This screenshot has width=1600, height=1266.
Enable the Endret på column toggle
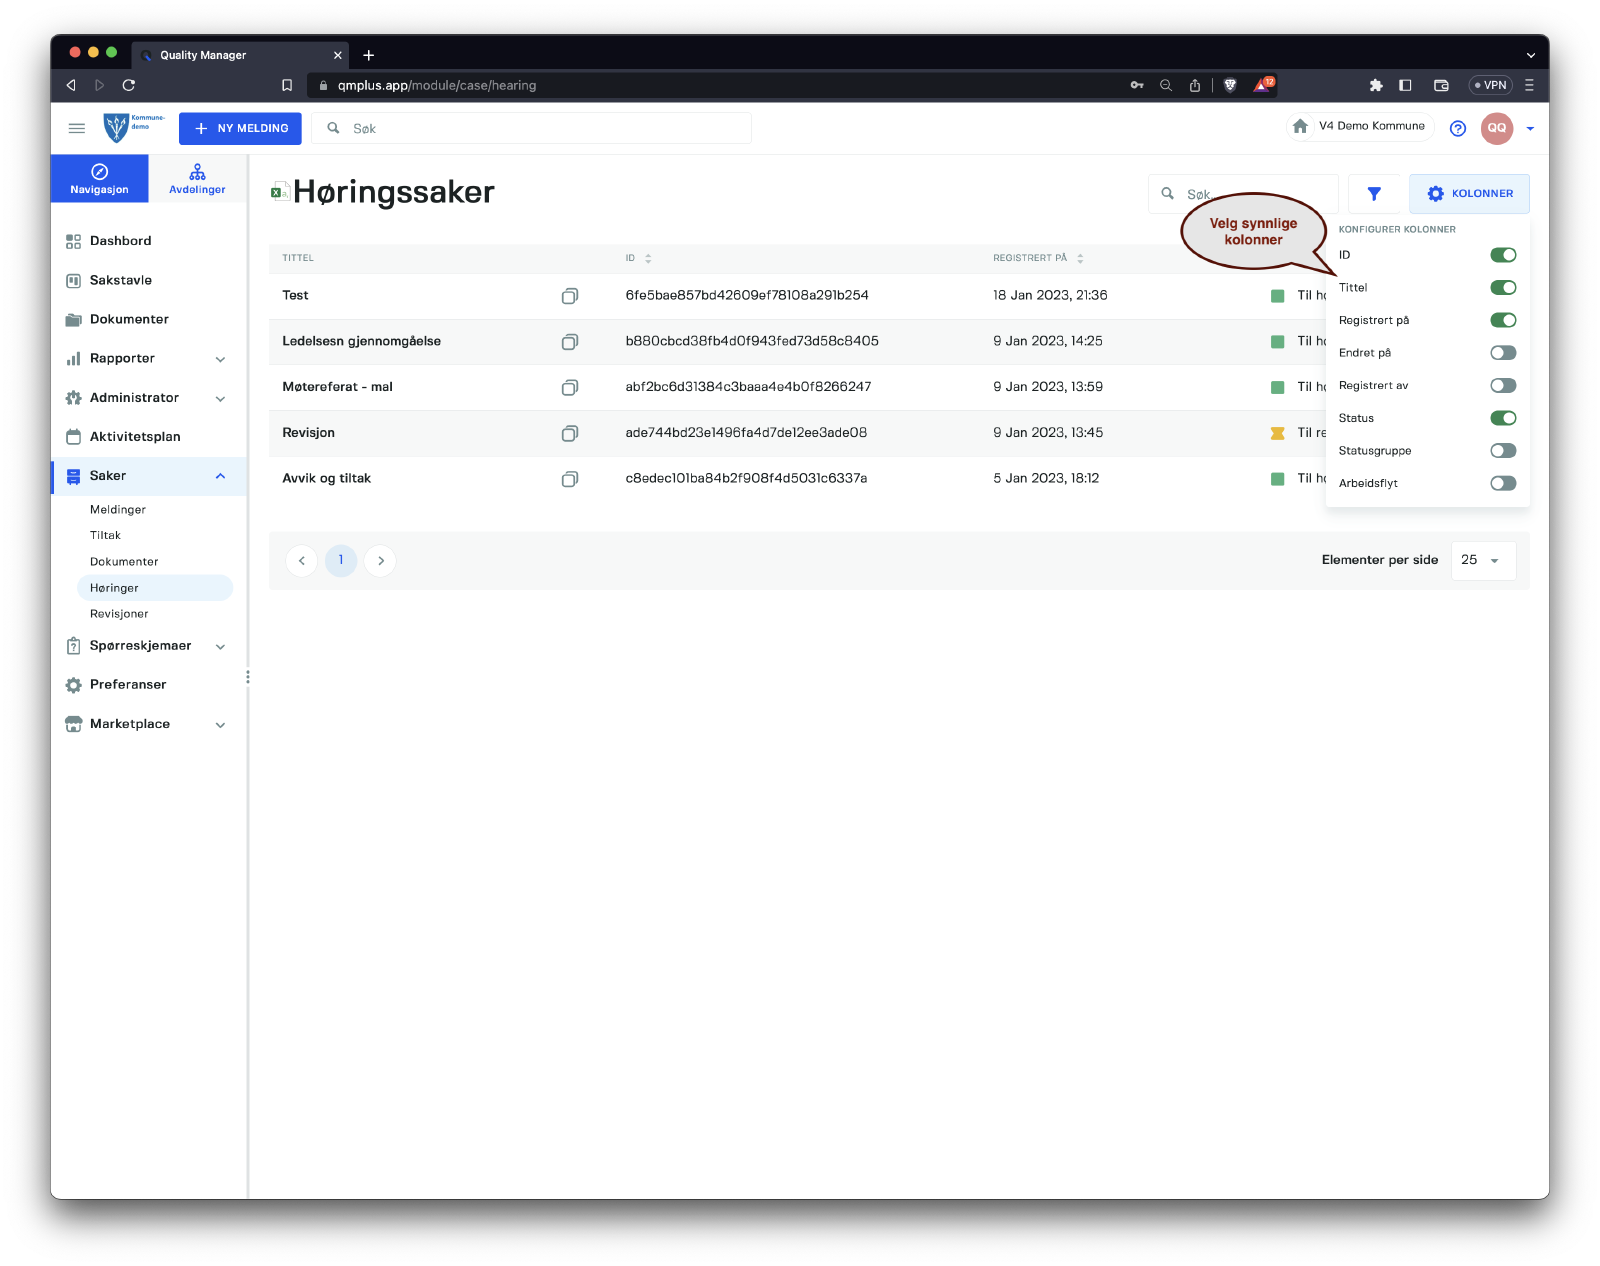[1502, 353]
